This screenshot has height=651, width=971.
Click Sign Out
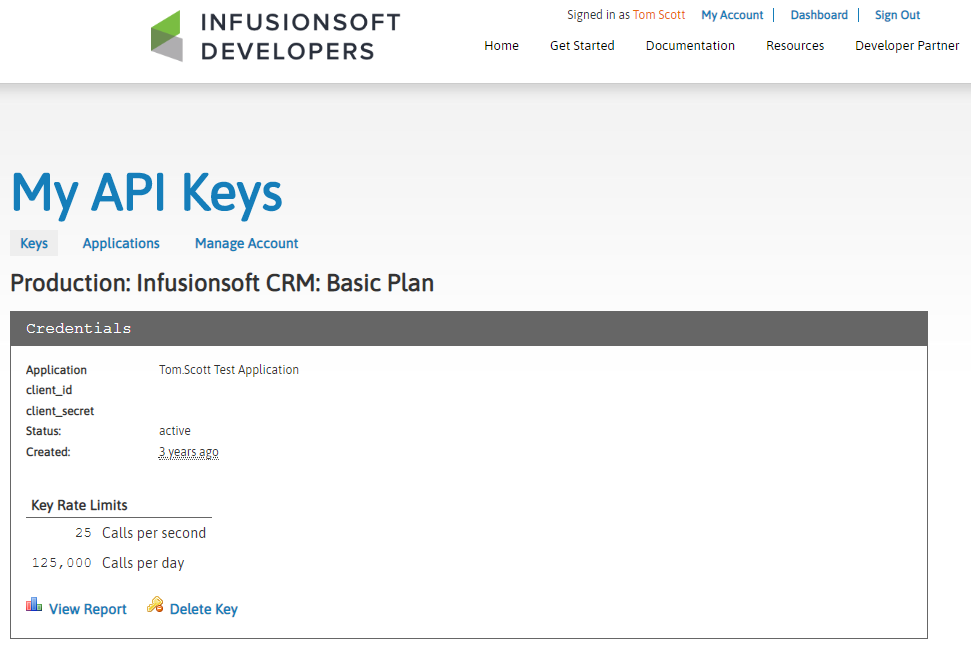(x=897, y=15)
